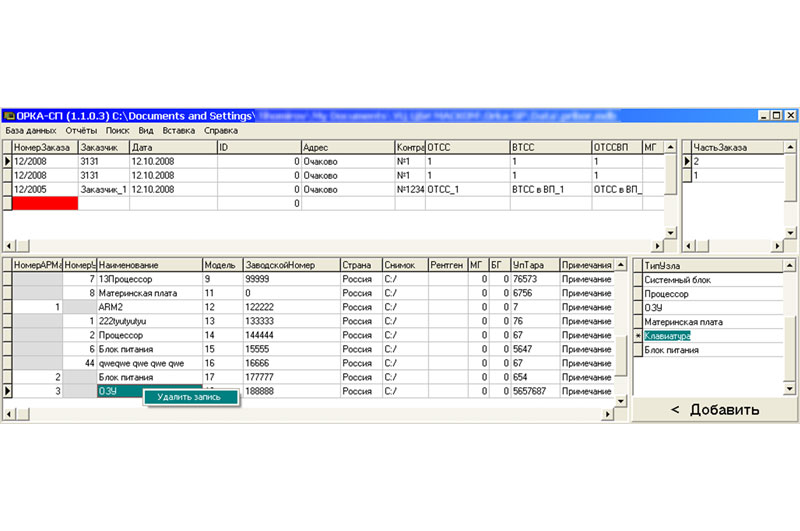Click row selector of the ОЗУ component row
Viewport: 800px width, 531px height.
tap(7, 391)
